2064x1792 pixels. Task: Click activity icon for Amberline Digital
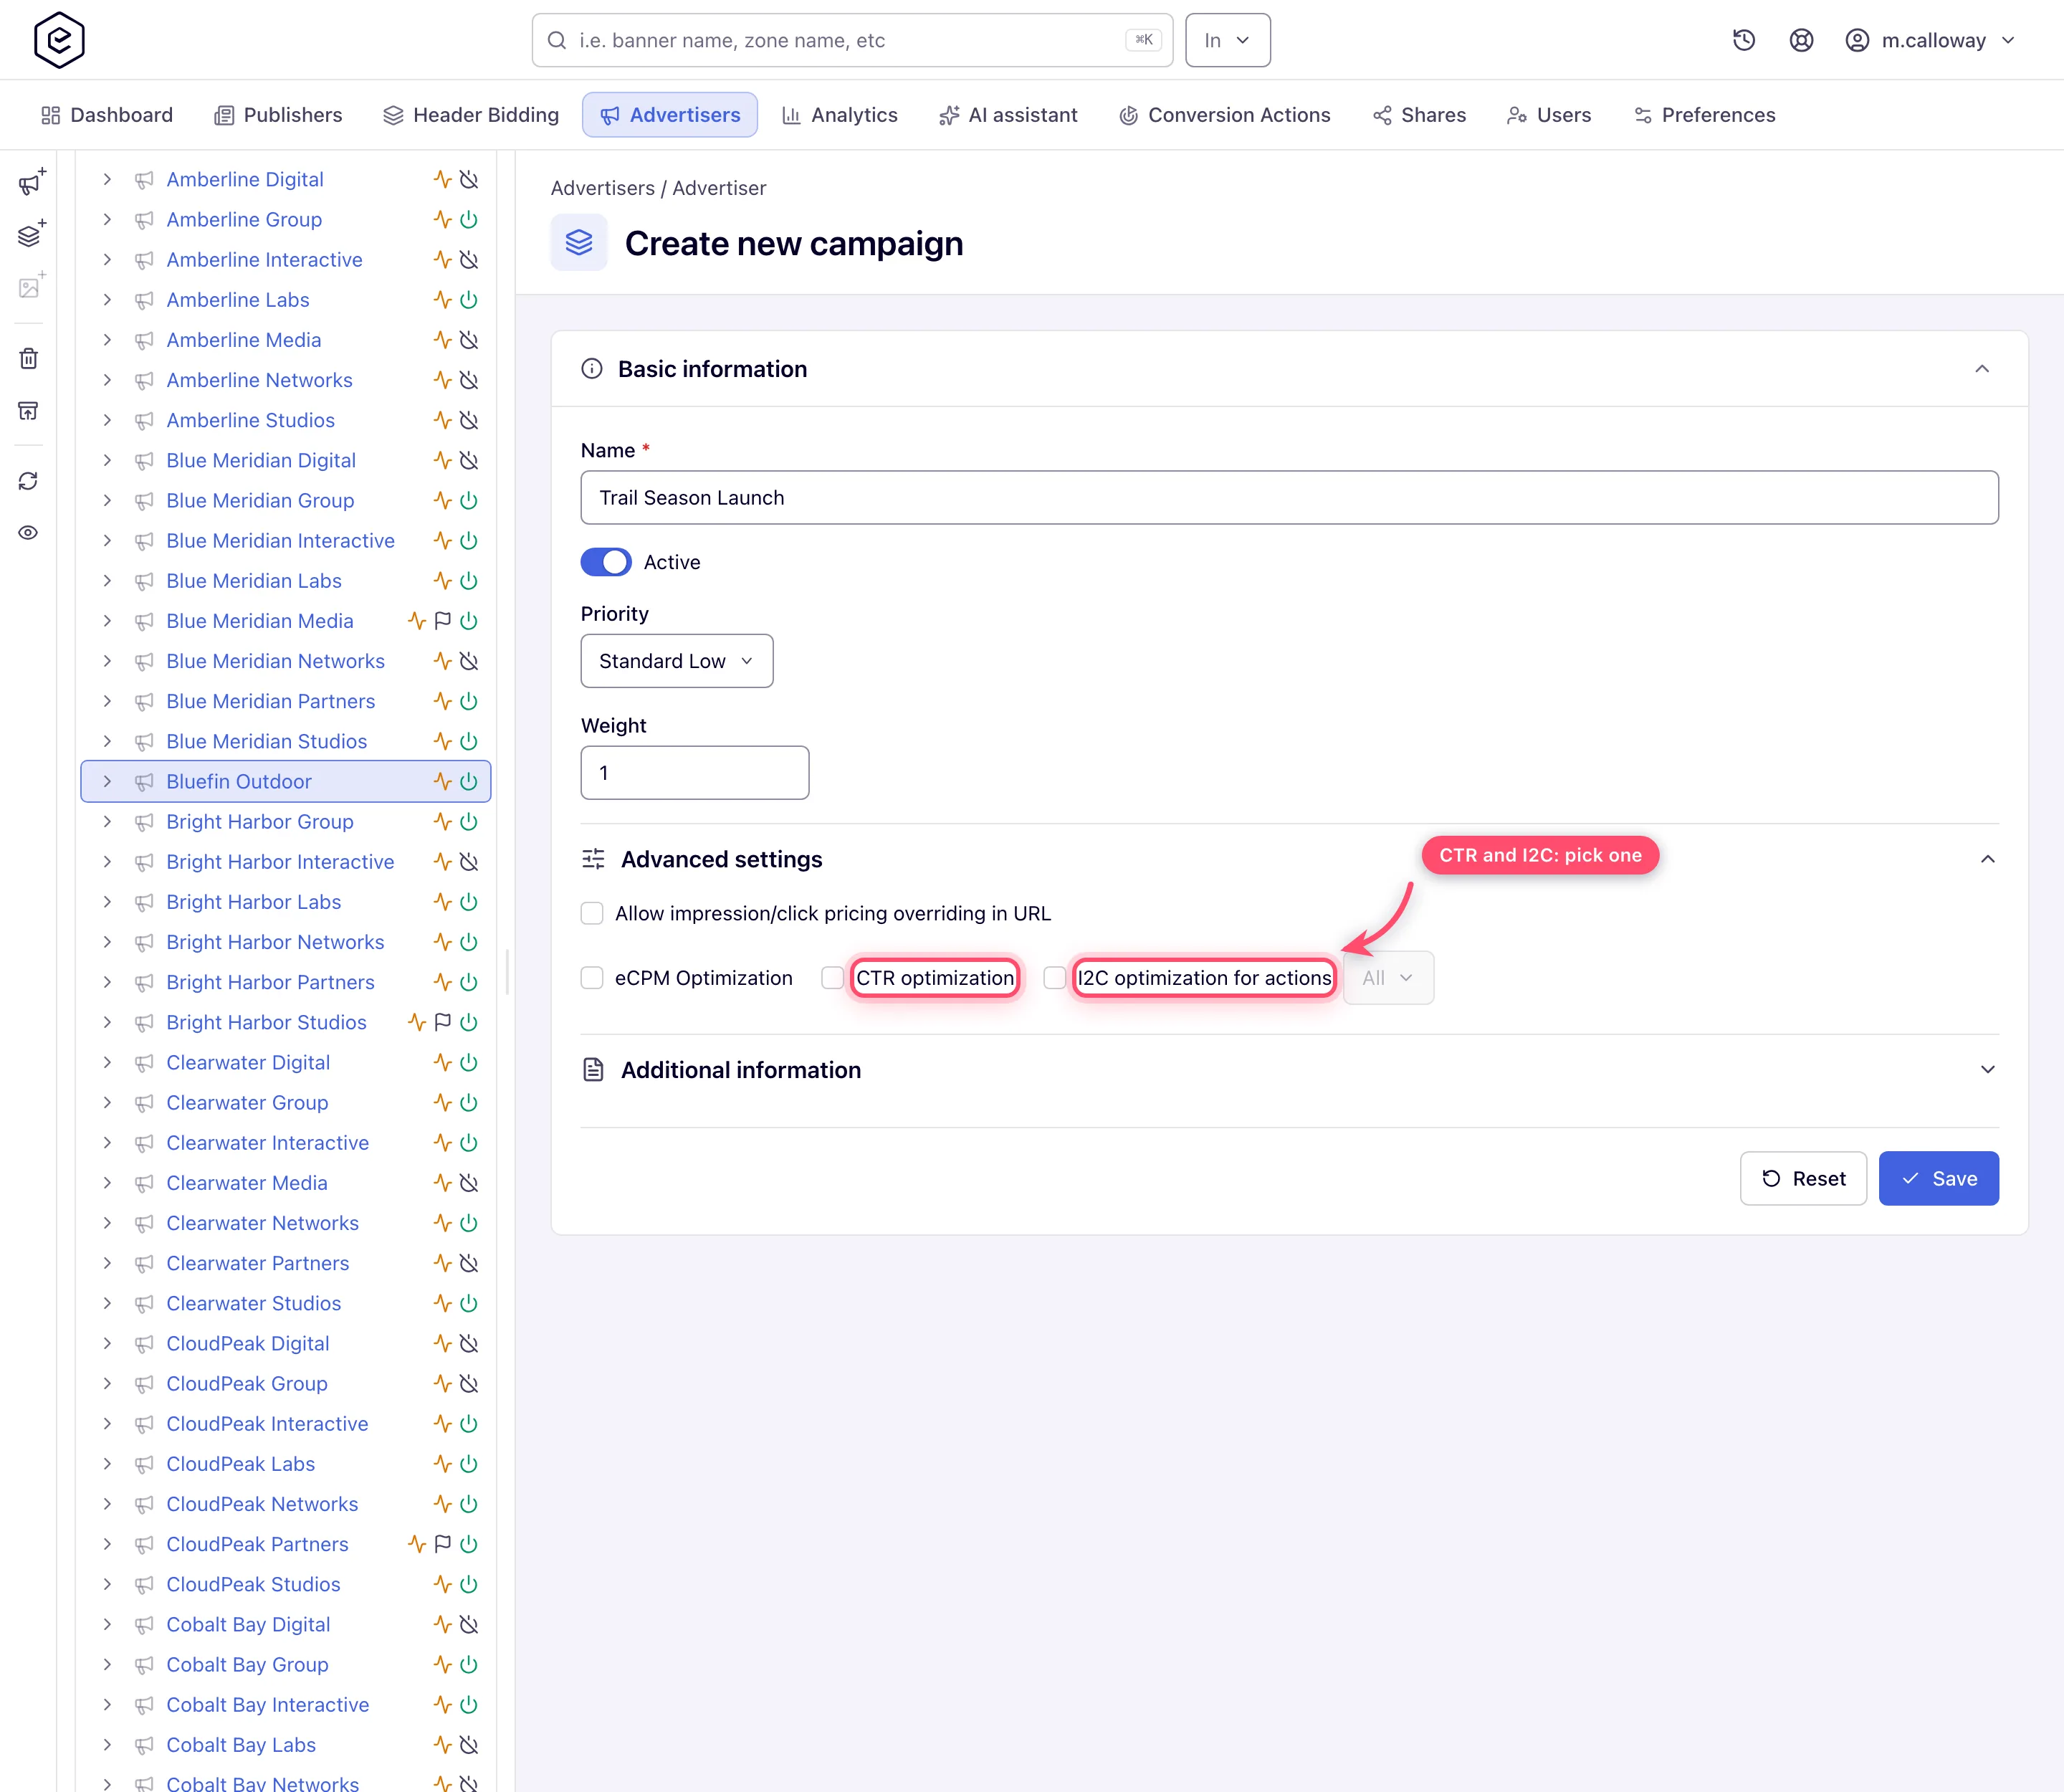tap(443, 179)
